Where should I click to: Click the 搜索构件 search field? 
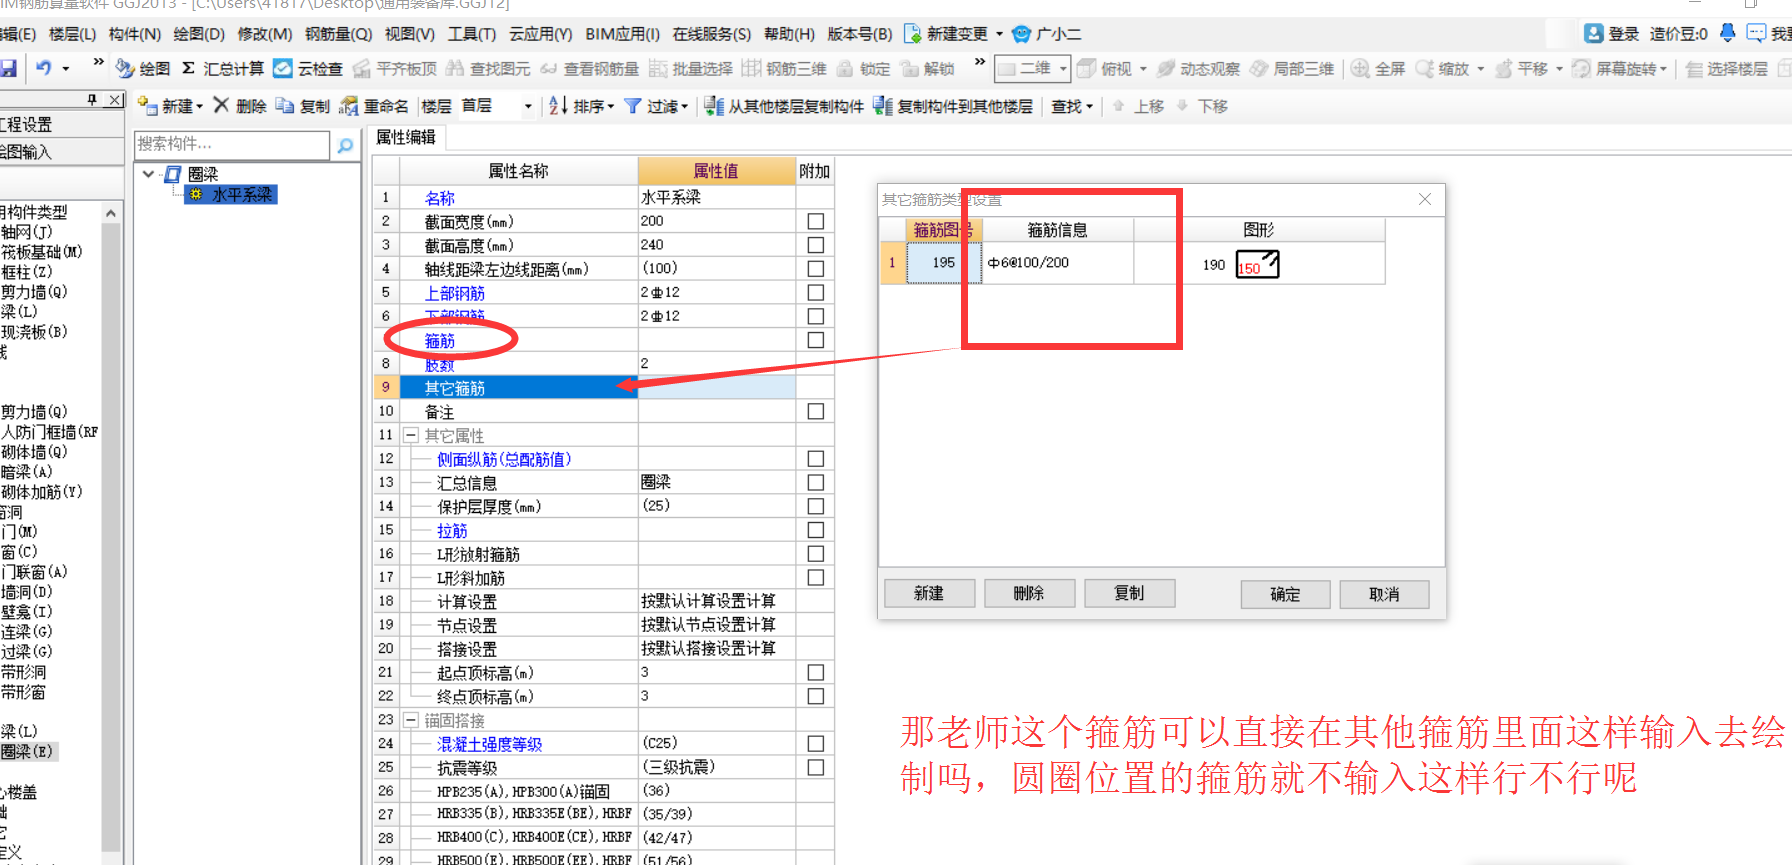(231, 145)
